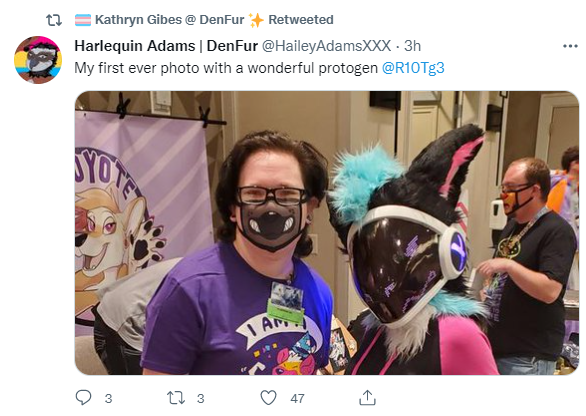The height and width of the screenshot is (416, 586).
Task: Open Harlequin Adams' round profile avatar
Action: [38, 60]
